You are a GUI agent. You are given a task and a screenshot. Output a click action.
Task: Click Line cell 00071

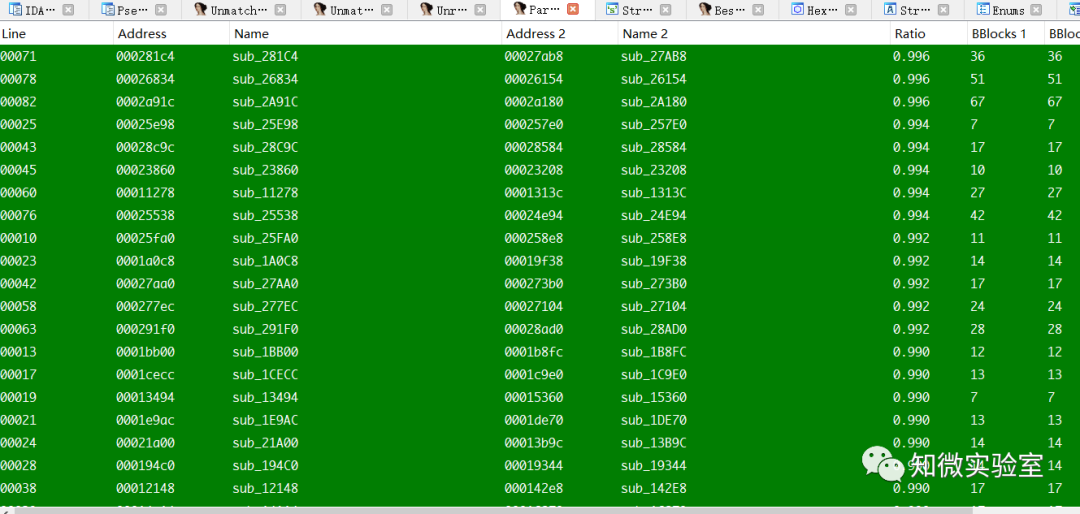tap(19, 56)
